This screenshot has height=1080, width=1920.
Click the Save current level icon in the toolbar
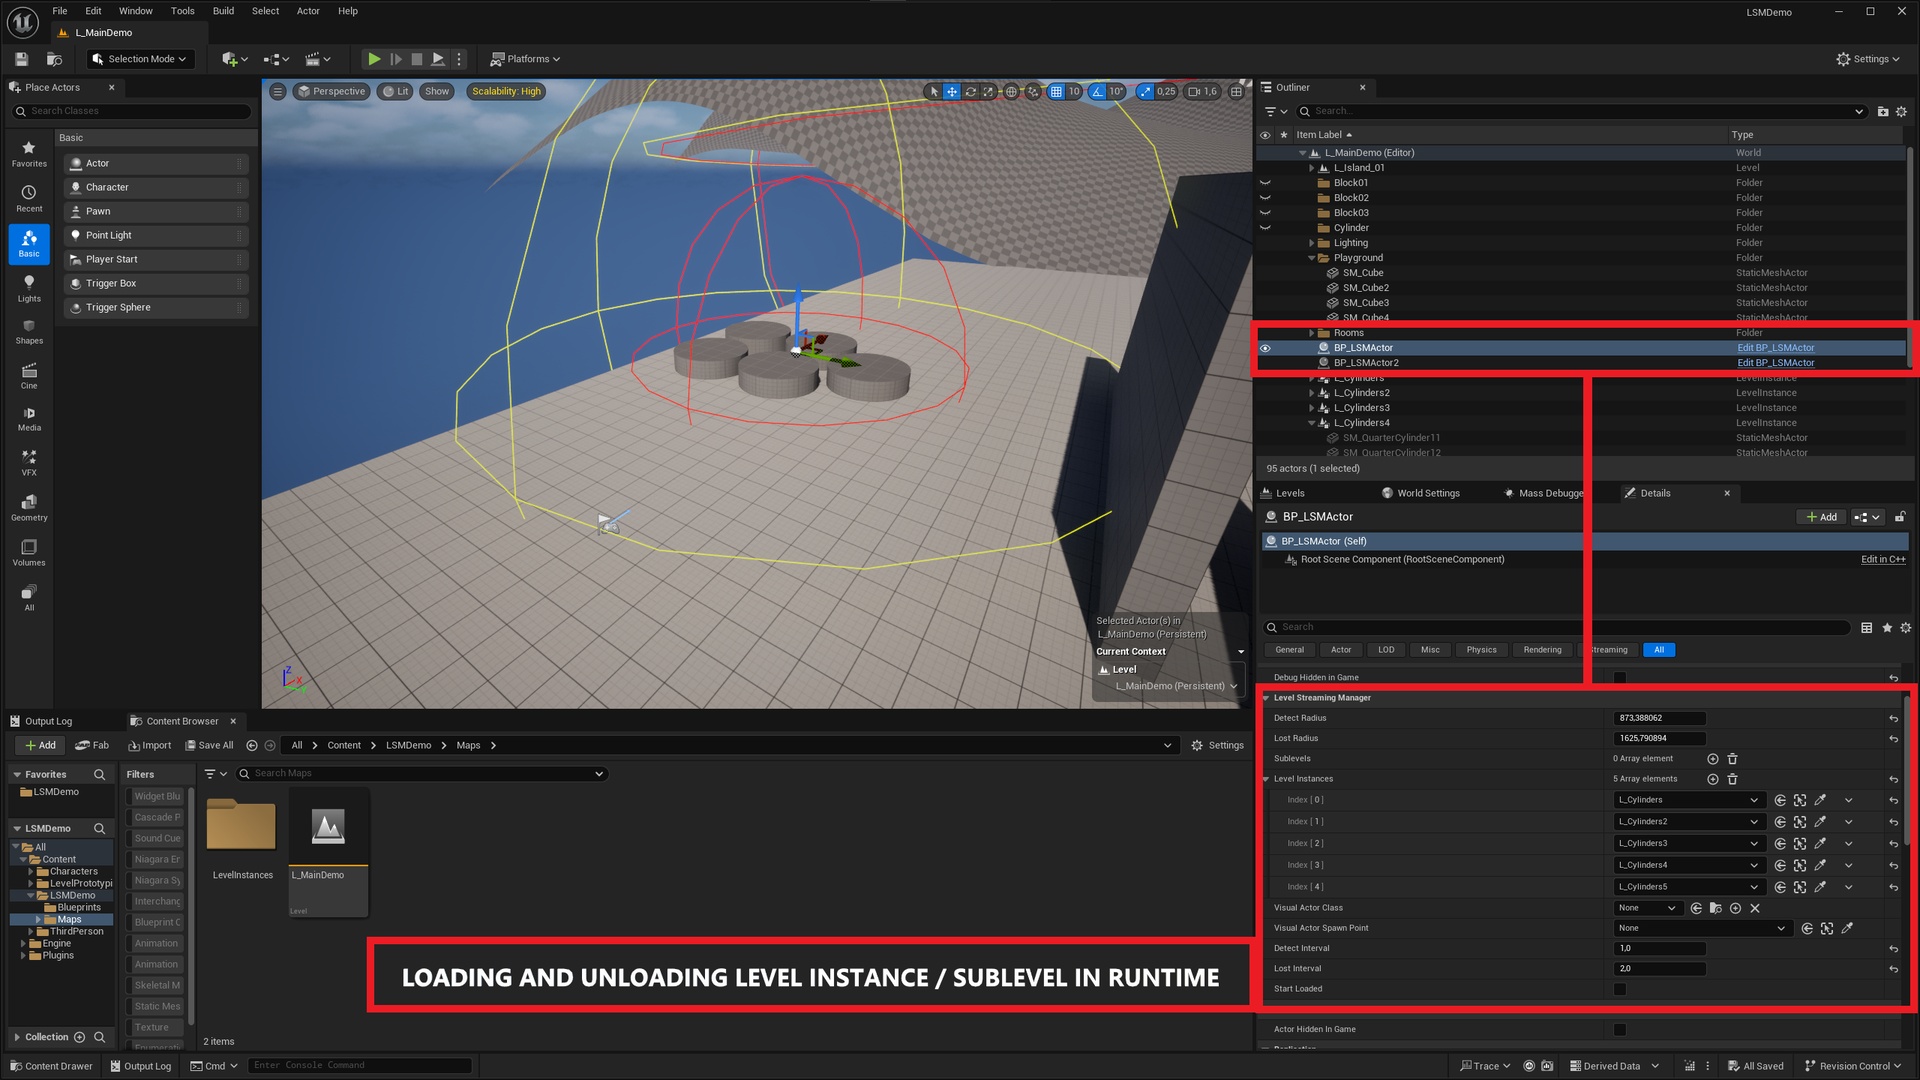click(21, 59)
